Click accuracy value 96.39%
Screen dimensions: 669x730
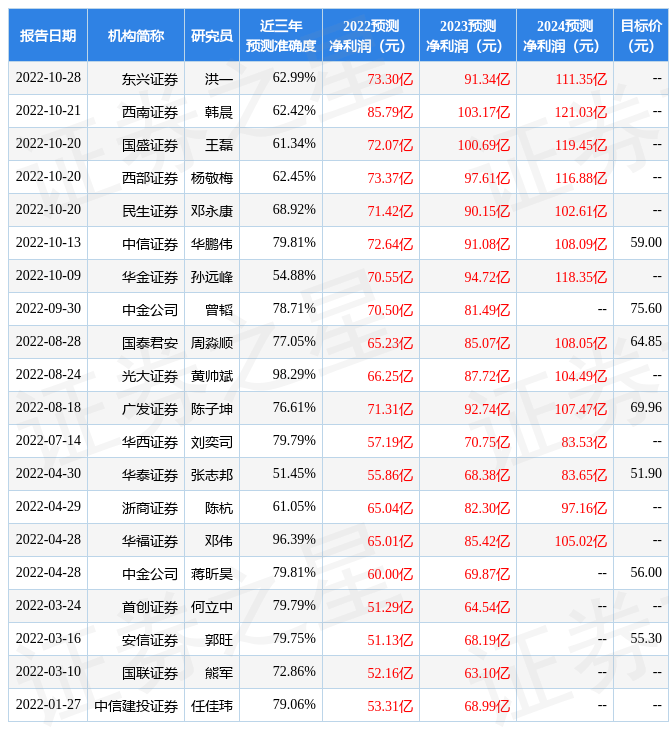294,540
